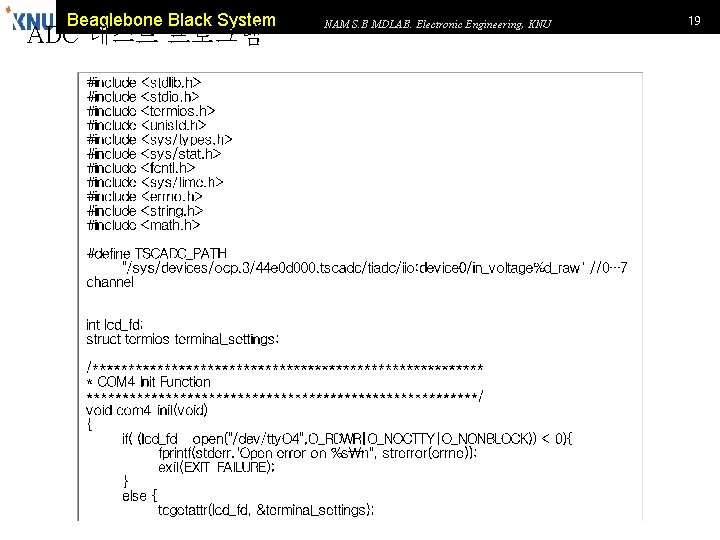Click the 'exit(EXIT_FAILURE);' line

click(216, 467)
